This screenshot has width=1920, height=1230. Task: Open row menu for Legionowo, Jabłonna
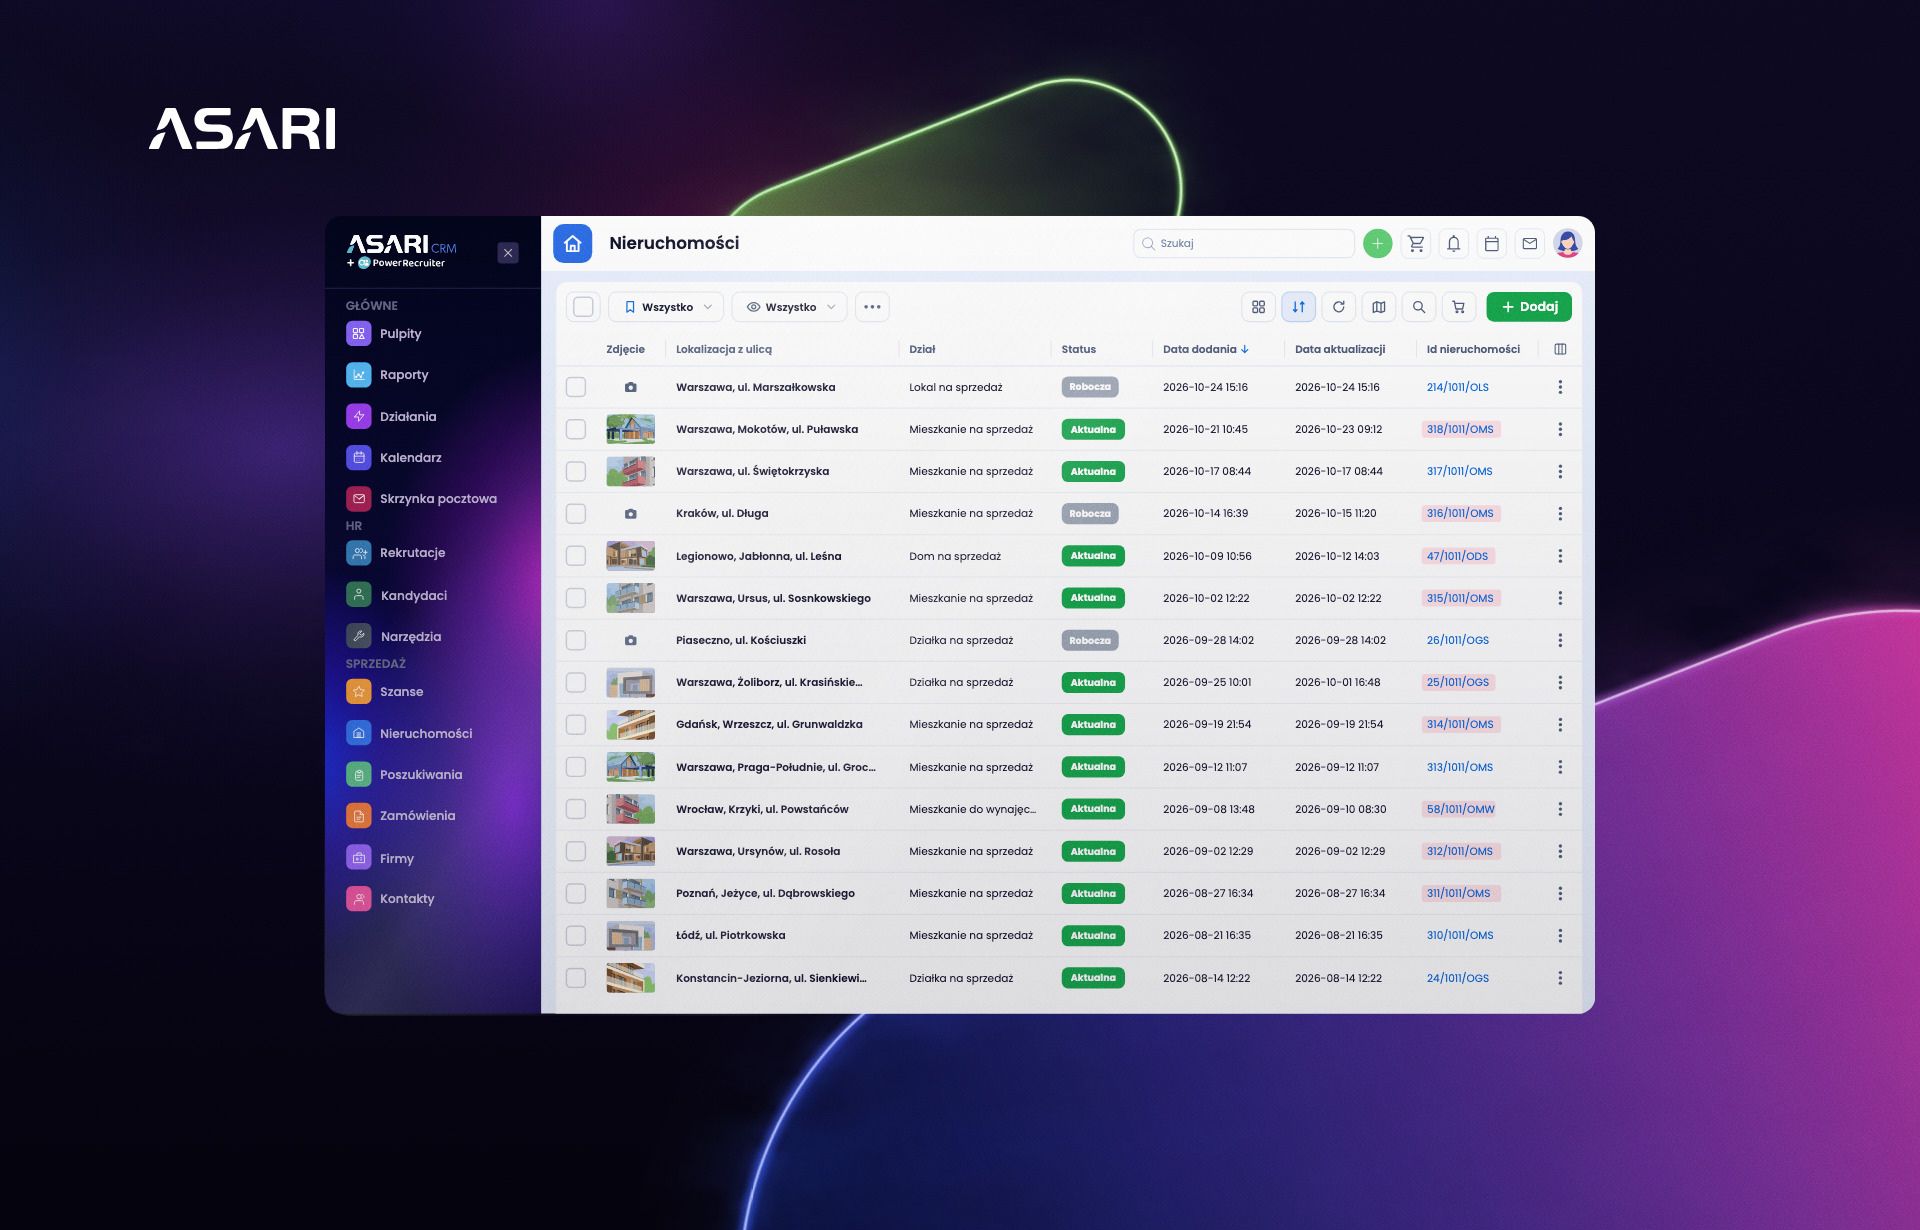coord(1560,556)
